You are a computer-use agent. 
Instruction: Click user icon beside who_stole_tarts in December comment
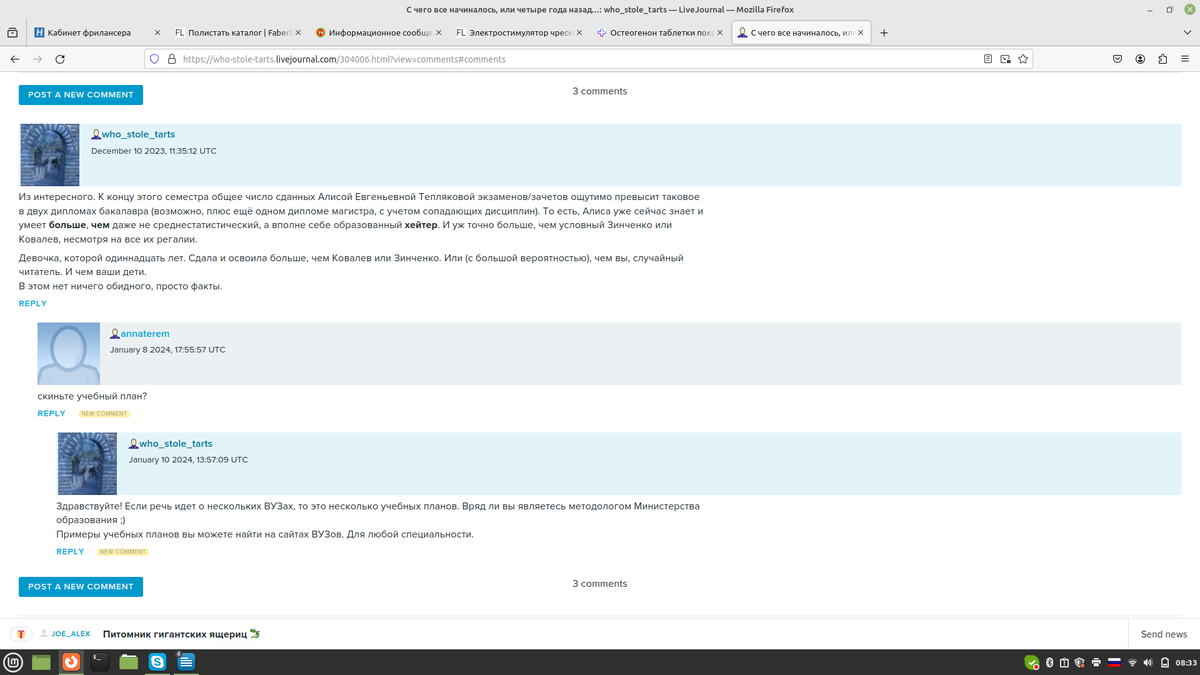click(96, 134)
